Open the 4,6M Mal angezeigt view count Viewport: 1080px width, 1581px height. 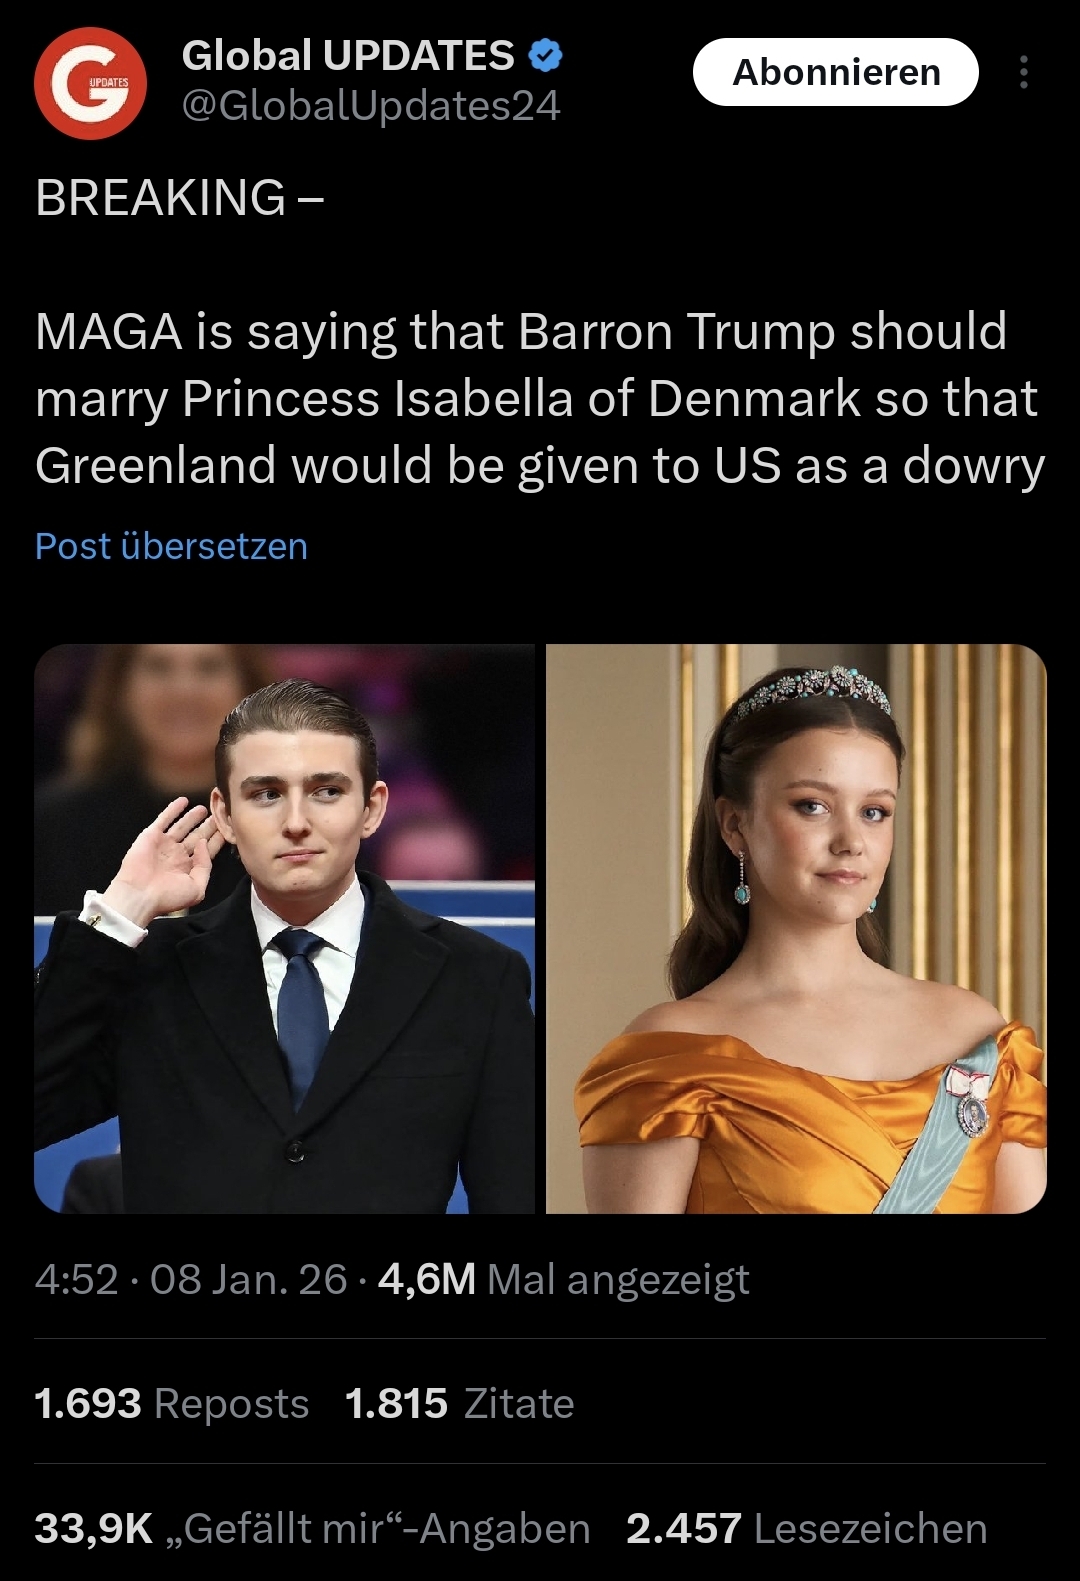click(x=564, y=1279)
